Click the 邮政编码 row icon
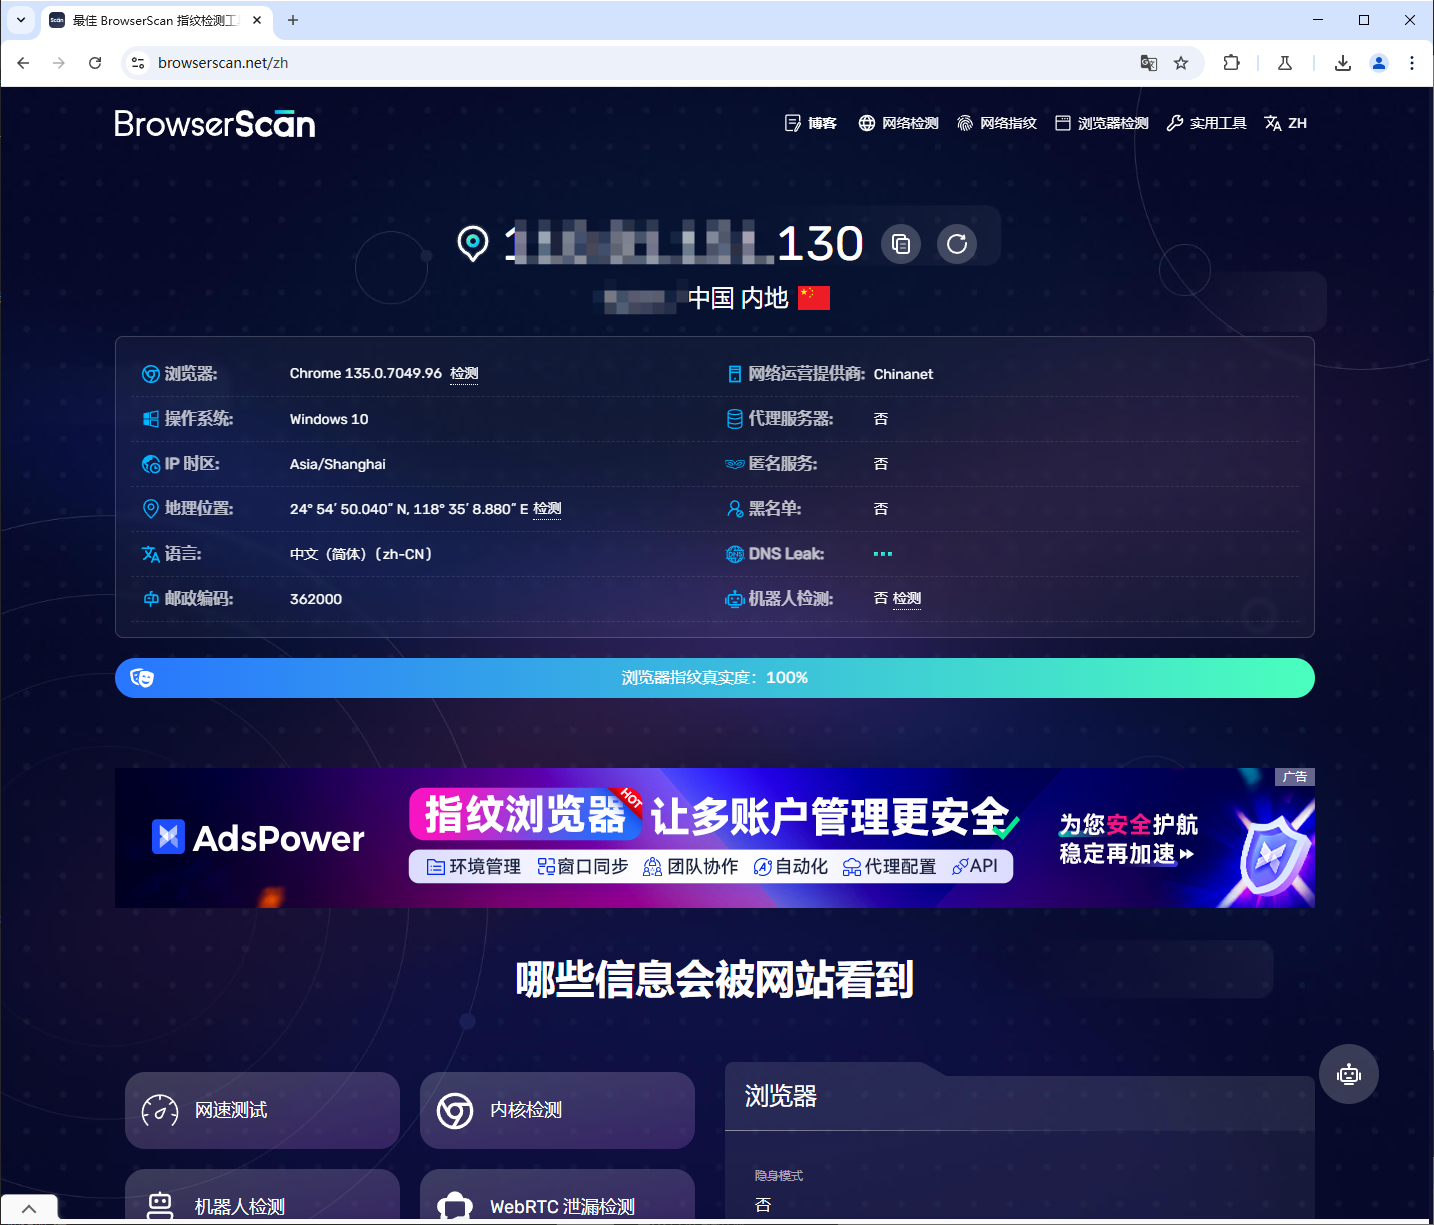This screenshot has width=1434, height=1225. [x=151, y=599]
